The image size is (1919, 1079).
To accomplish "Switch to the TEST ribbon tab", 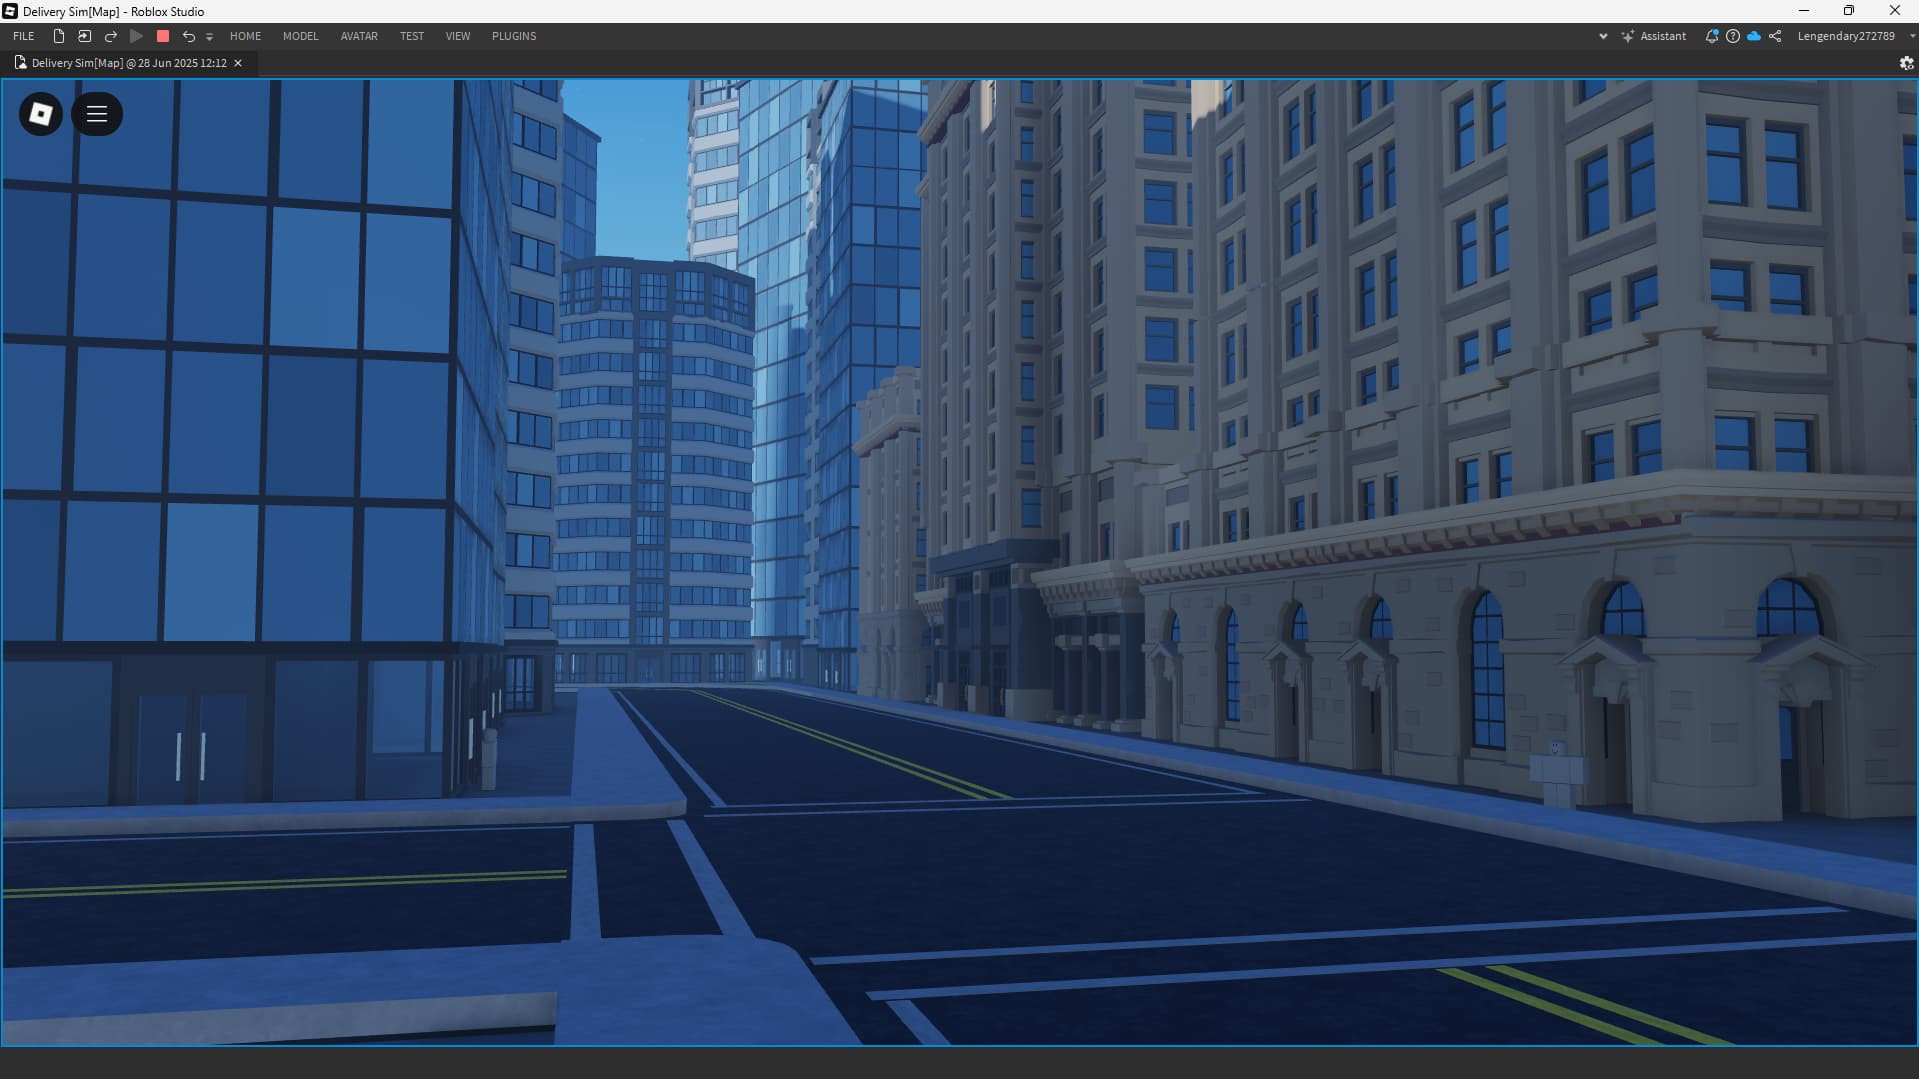I will (412, 36).
